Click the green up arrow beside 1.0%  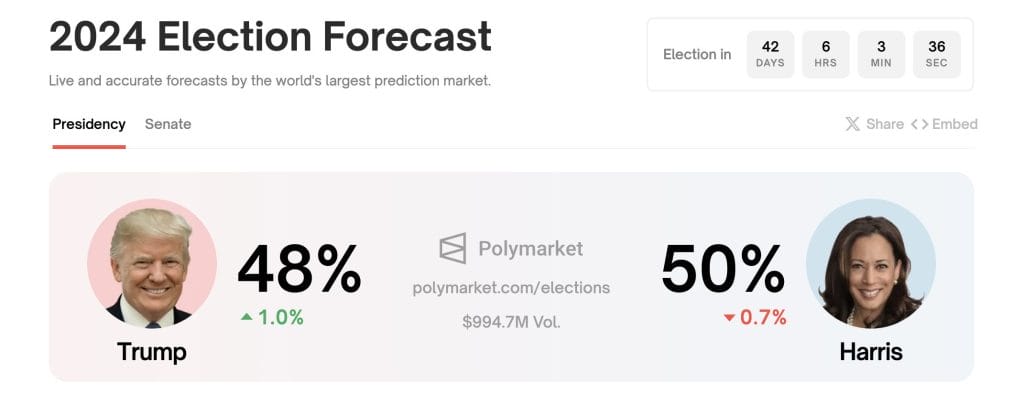coord(246,317)
